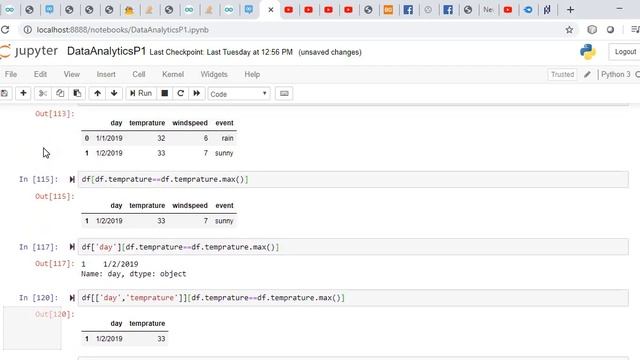Click 'sunny' event cell in Out[115] table

(x=224, y=221)
